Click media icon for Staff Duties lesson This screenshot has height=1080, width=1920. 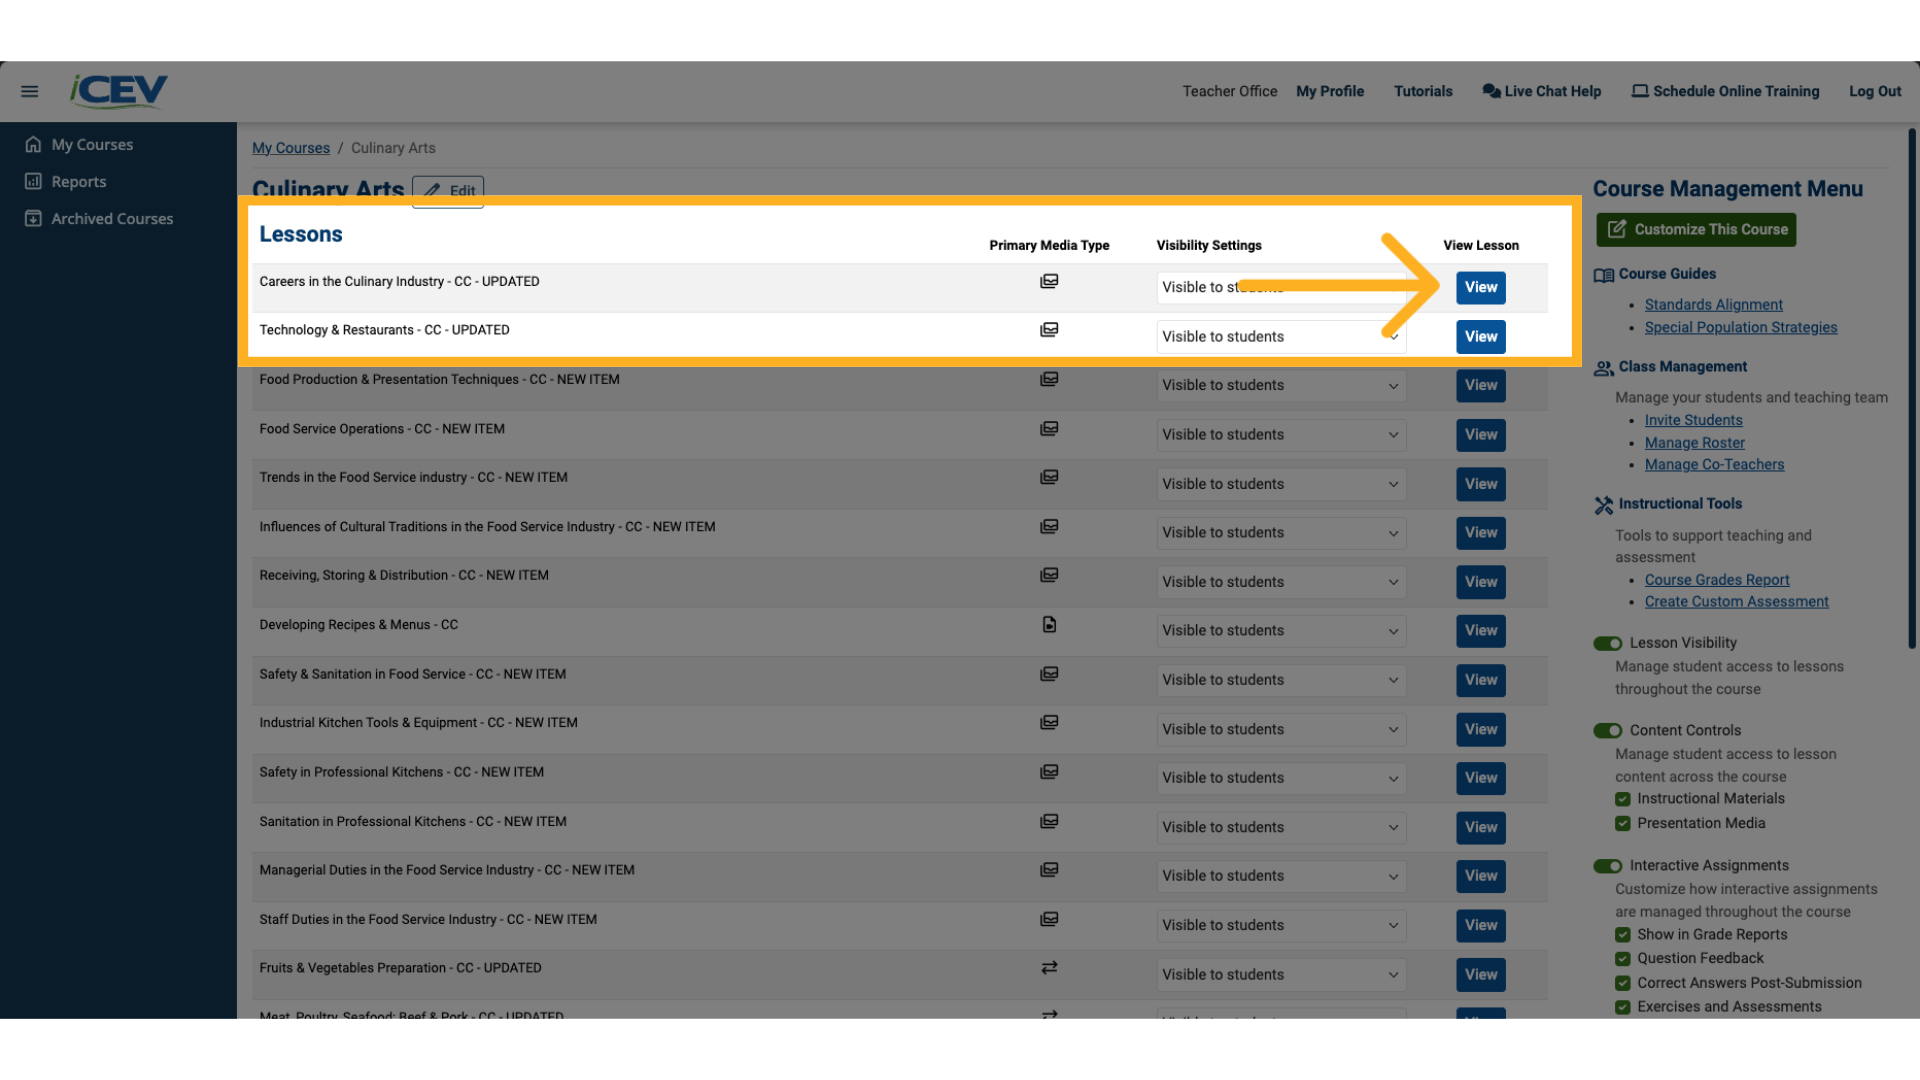(x=1049, y=919)
